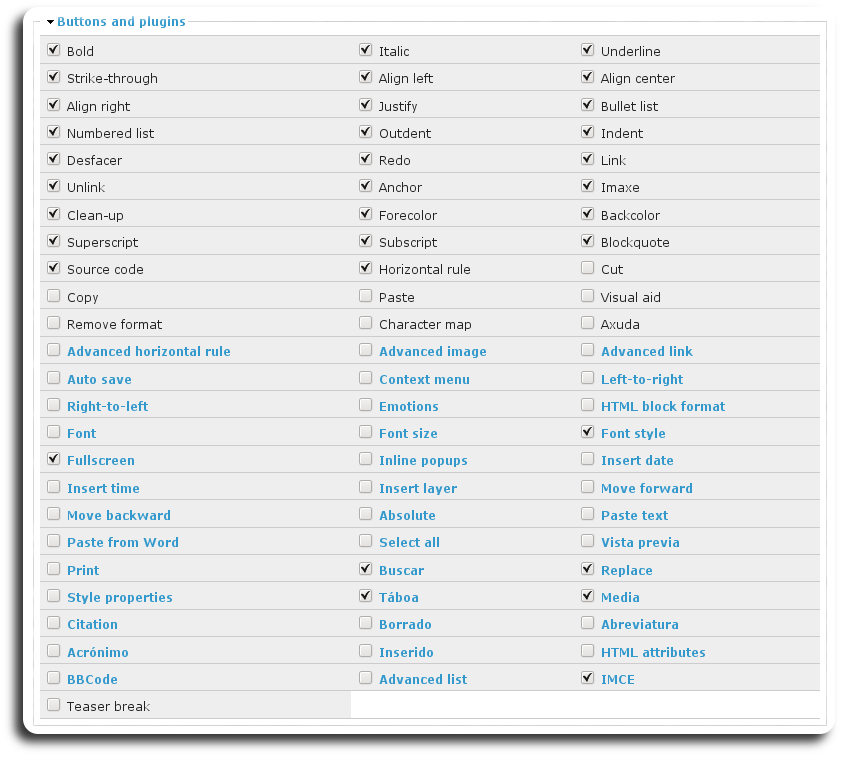
Task: Enable the Character map checkbox
Action: [366, 323]
